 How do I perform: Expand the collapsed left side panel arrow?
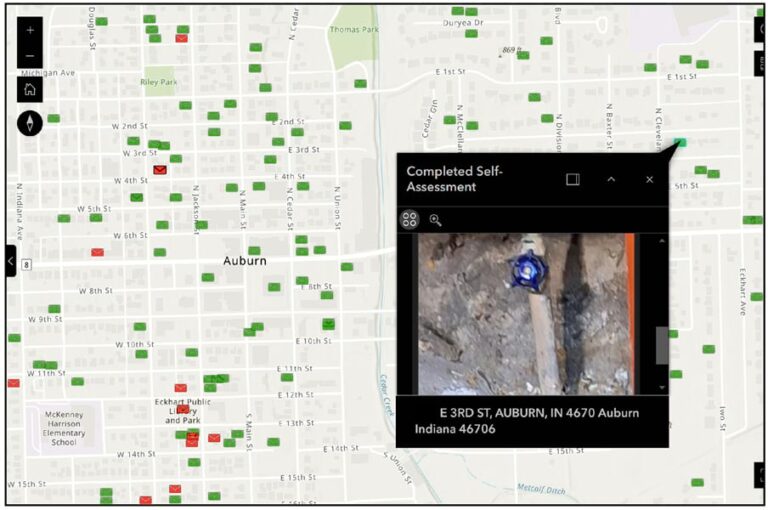[11, 261]
